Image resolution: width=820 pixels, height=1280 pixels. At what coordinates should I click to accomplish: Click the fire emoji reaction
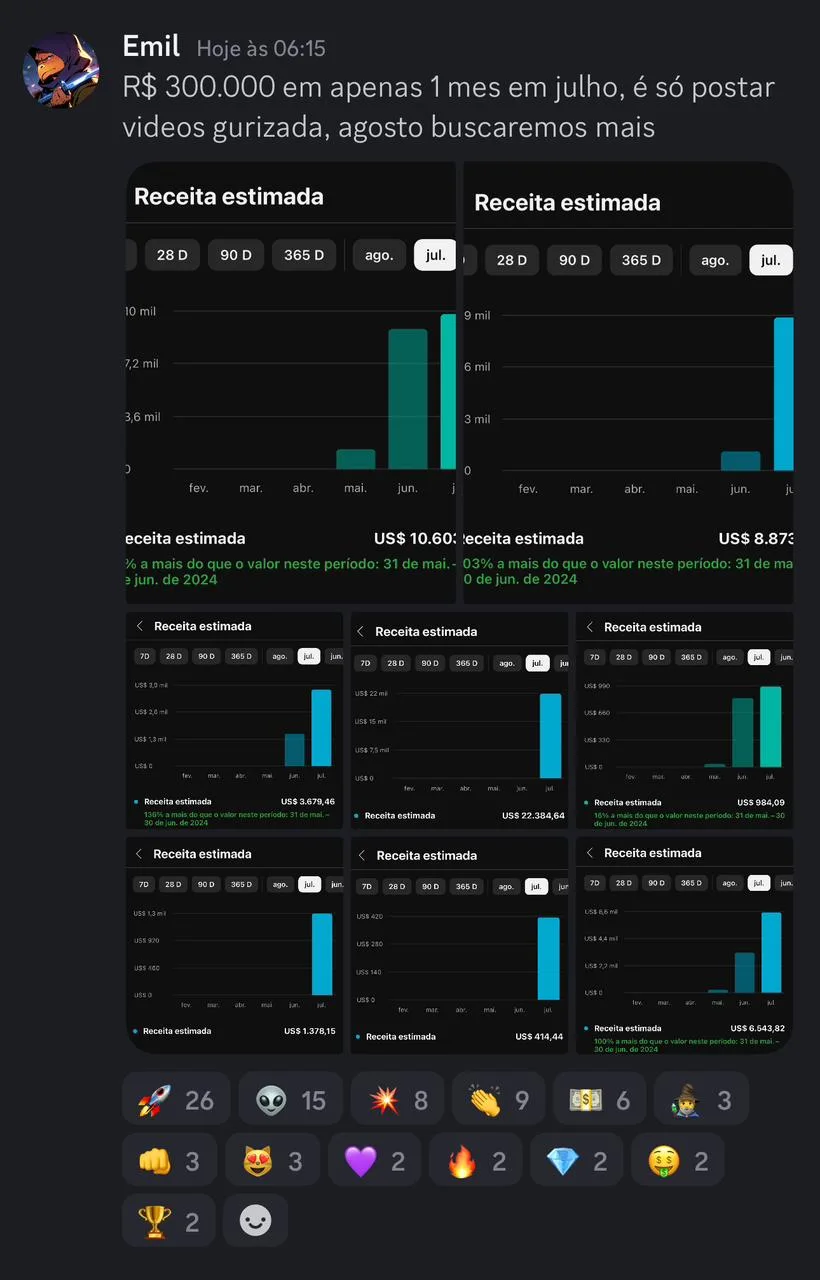(475, 1160)
